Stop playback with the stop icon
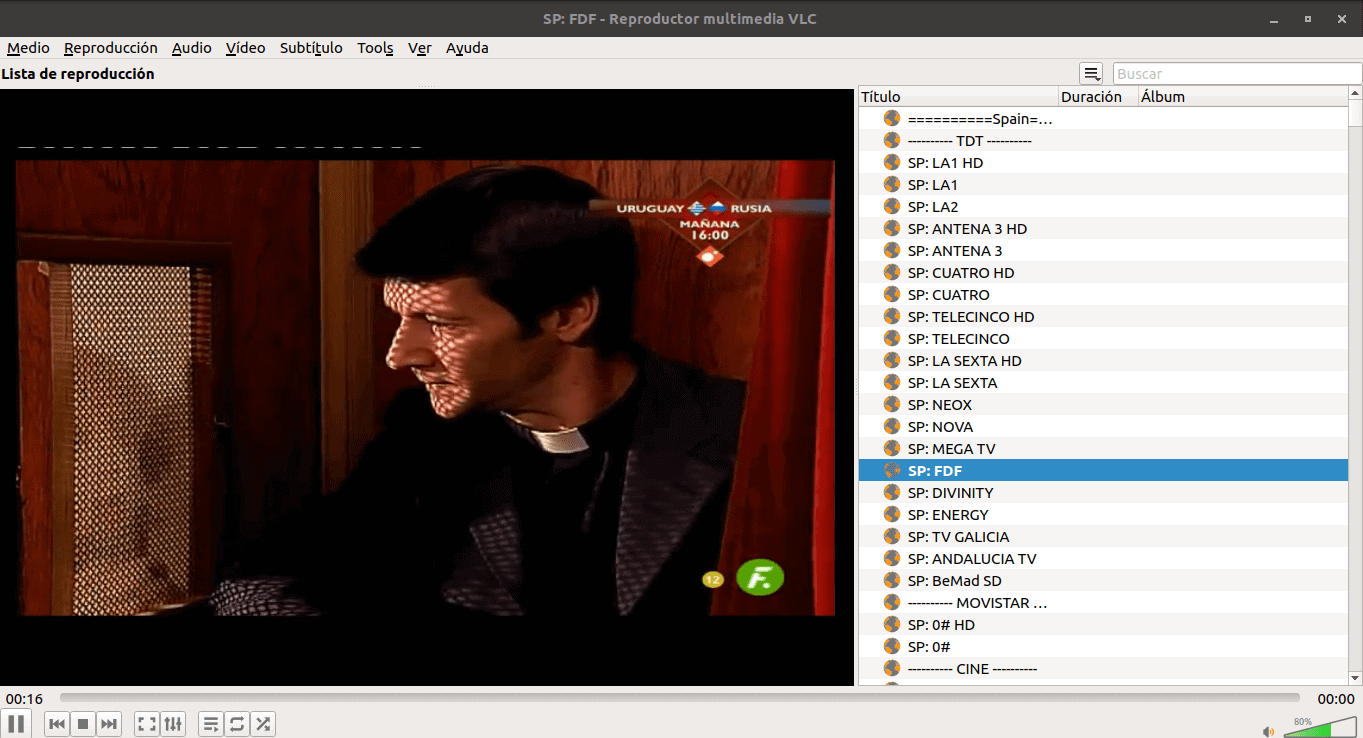 point(83,723)
